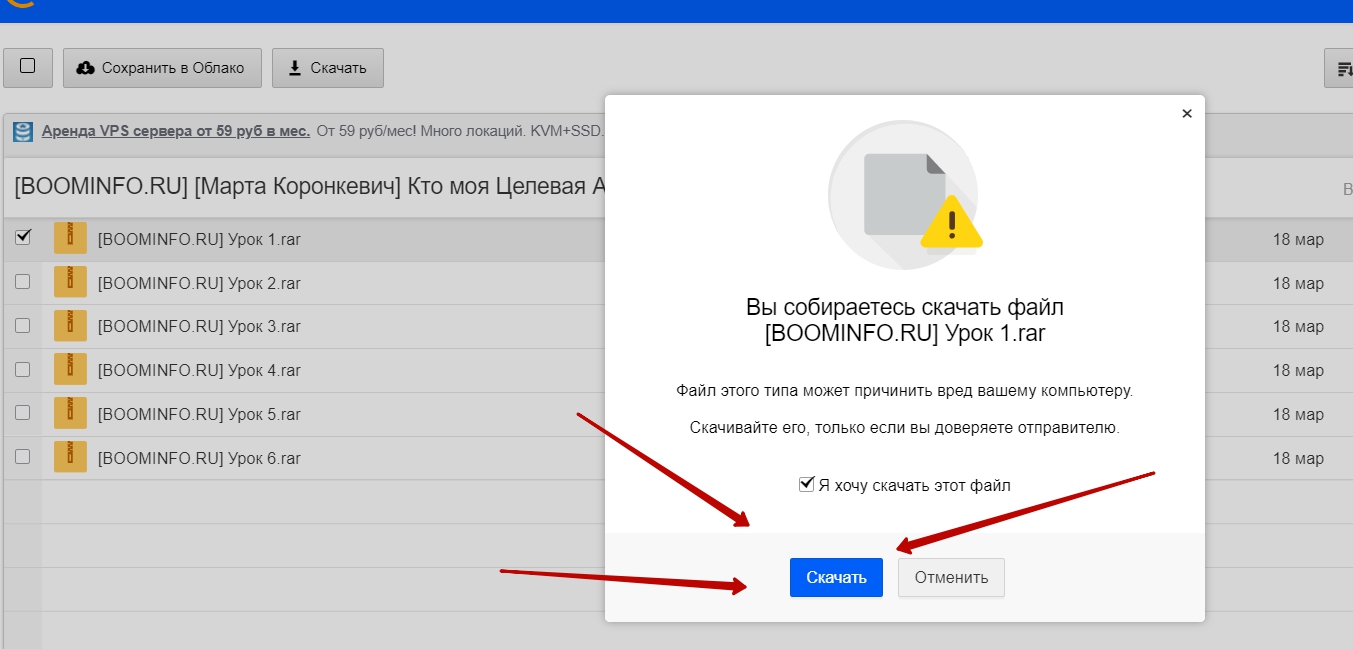Click the '18 мар' date of Урок 4.rar

(1298, 371)
